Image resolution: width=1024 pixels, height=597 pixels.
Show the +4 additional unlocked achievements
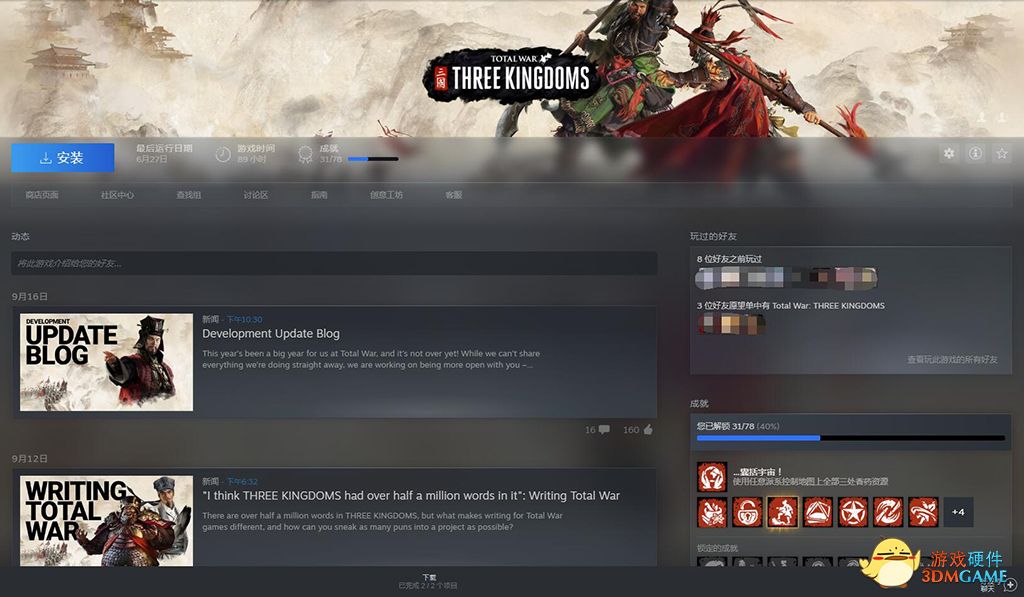[x=958, y=512]
